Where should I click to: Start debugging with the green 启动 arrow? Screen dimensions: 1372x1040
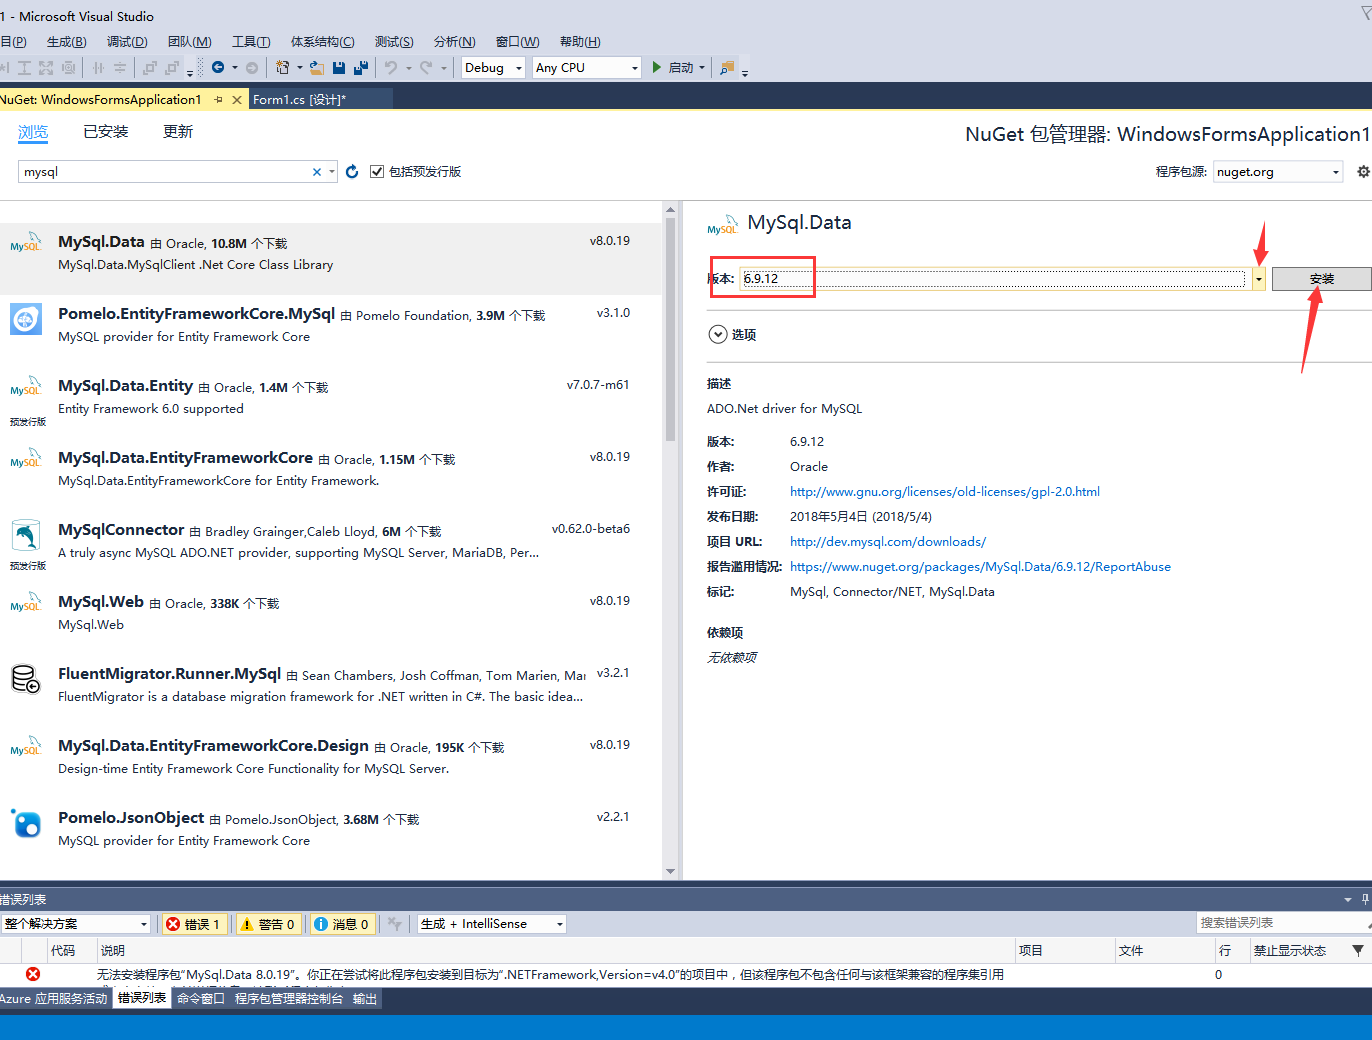pos(659,67)
